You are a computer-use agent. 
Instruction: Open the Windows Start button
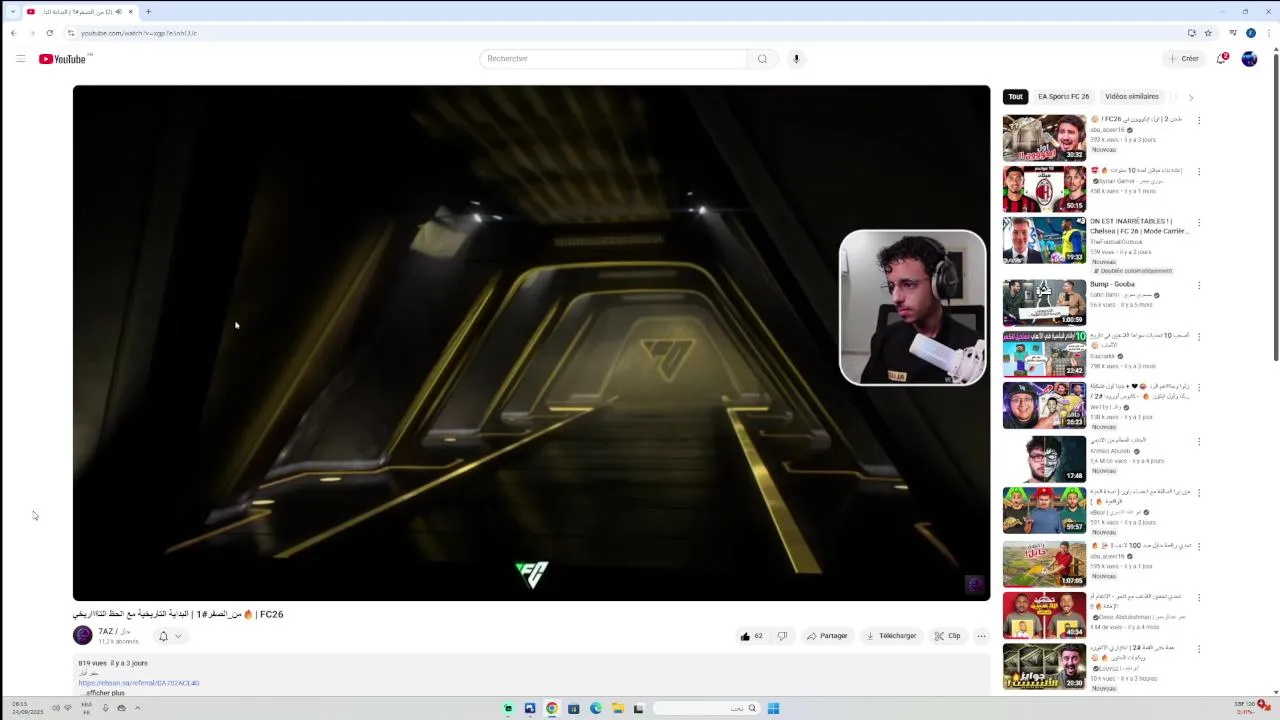(x=773, y=709)
